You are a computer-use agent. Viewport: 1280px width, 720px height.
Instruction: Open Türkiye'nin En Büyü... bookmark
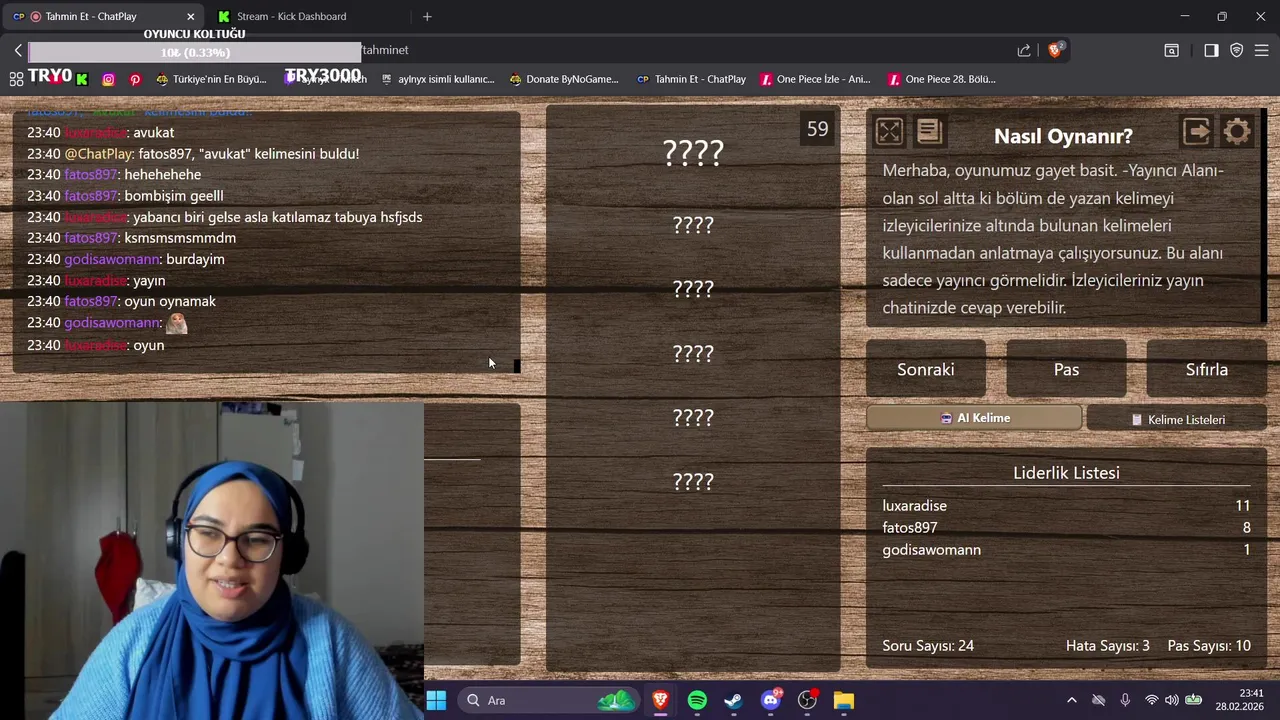coord(211,79)
